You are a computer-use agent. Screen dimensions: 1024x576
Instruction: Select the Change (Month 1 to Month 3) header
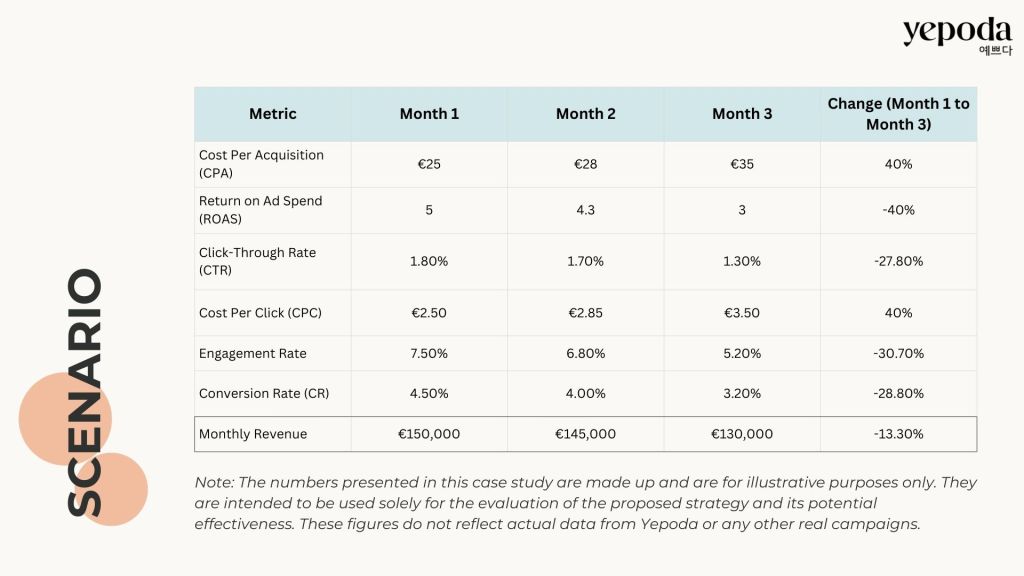(898, 114)
